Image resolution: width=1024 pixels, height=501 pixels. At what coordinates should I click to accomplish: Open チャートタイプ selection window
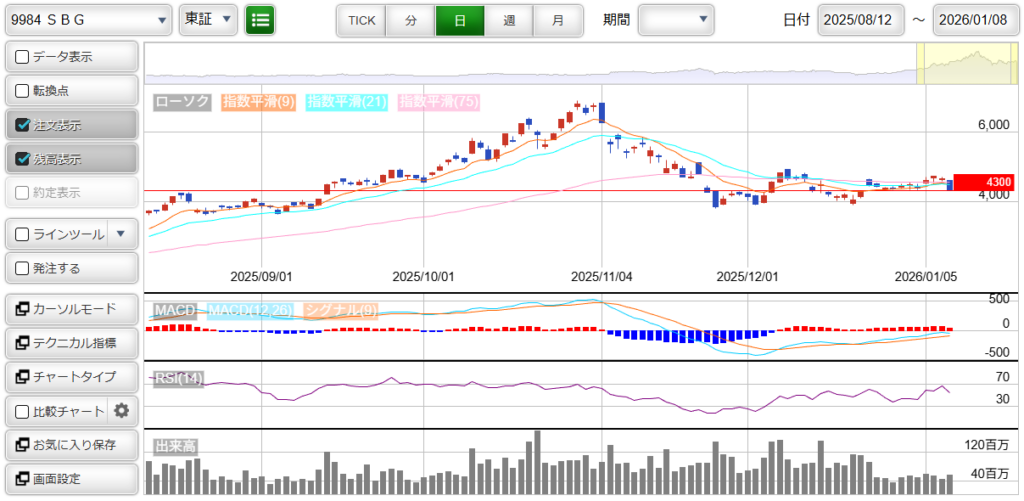tap(70, 377)
